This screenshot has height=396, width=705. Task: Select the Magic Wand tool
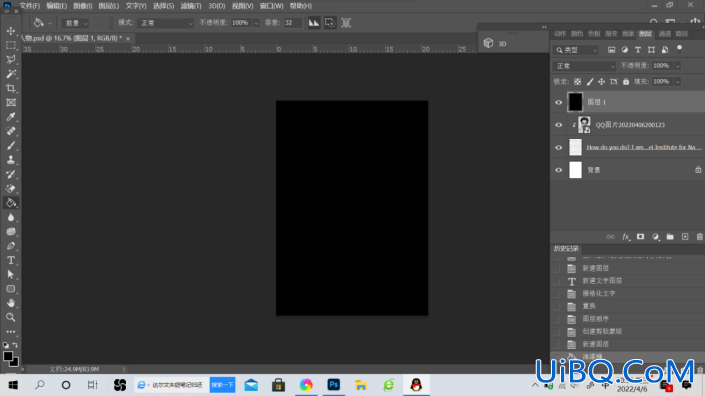point(11,74)
